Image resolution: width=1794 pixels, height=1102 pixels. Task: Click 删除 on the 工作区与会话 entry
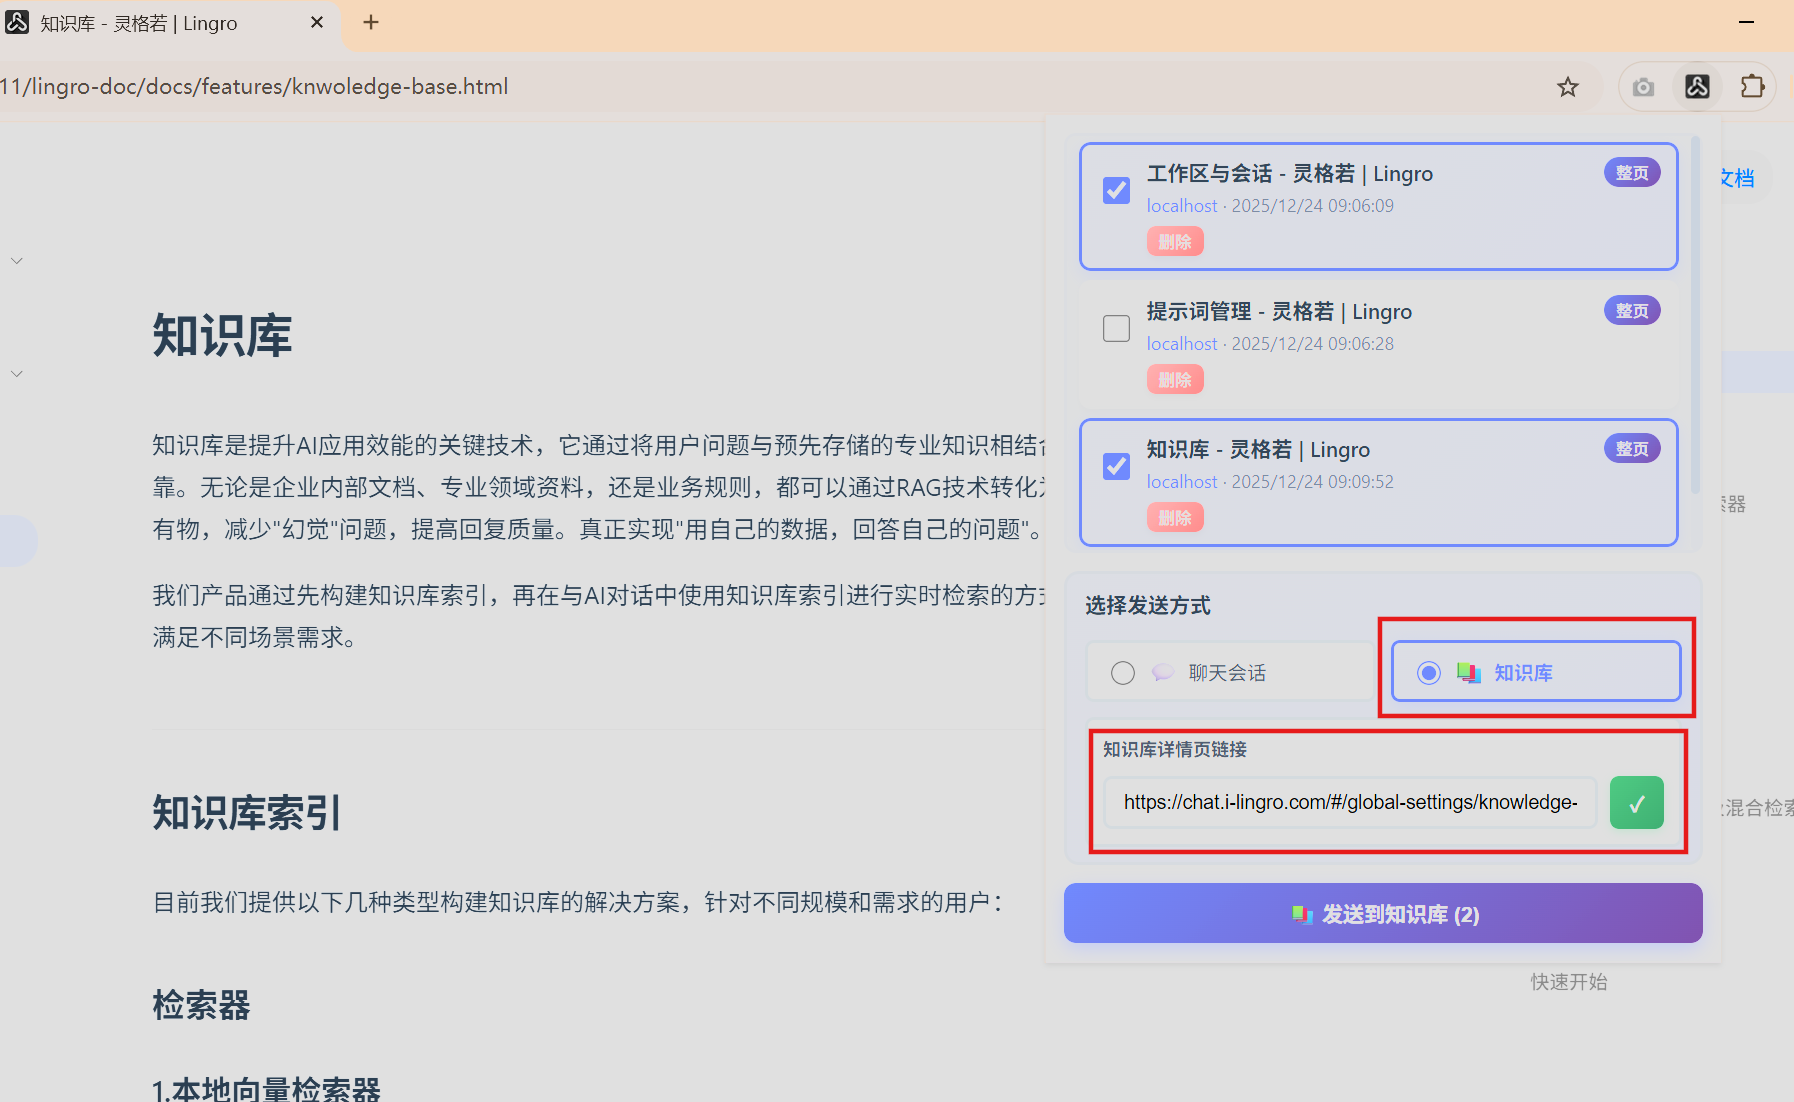tap(1174, 240)
